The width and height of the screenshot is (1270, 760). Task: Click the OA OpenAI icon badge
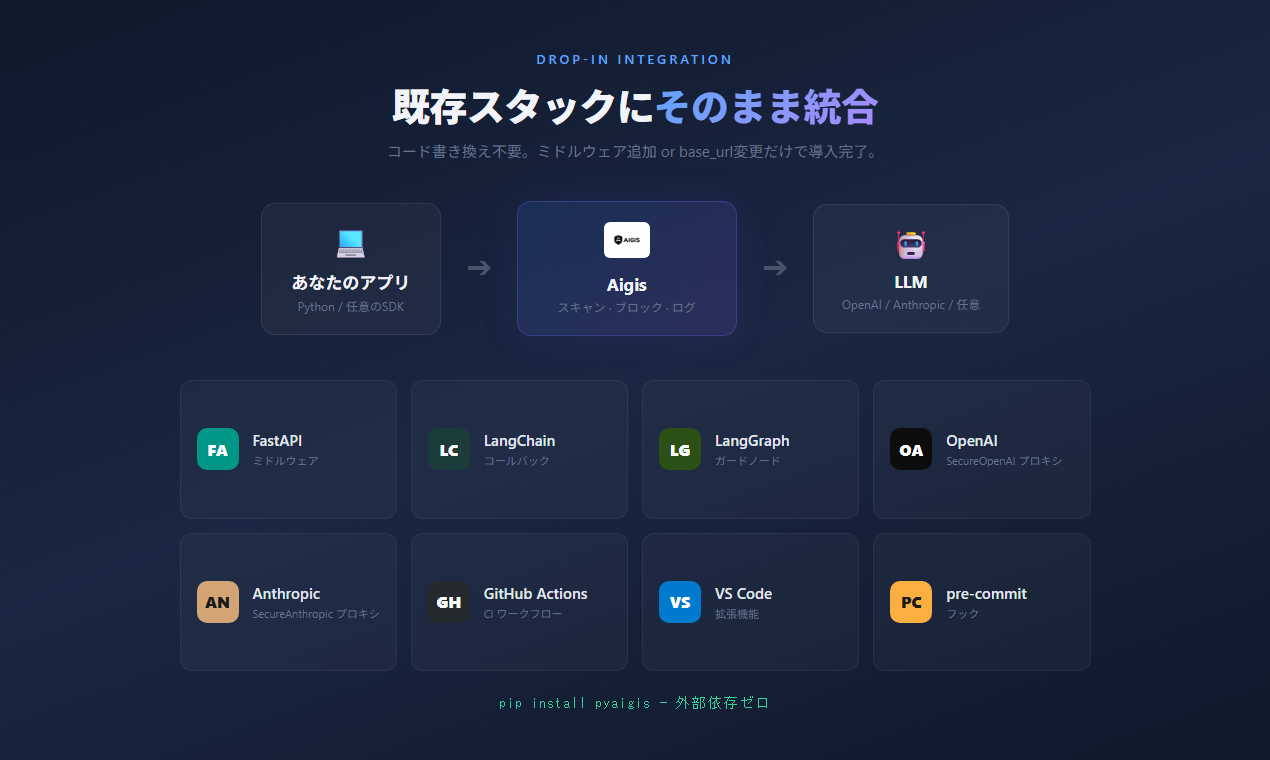(x=911, y=449)
